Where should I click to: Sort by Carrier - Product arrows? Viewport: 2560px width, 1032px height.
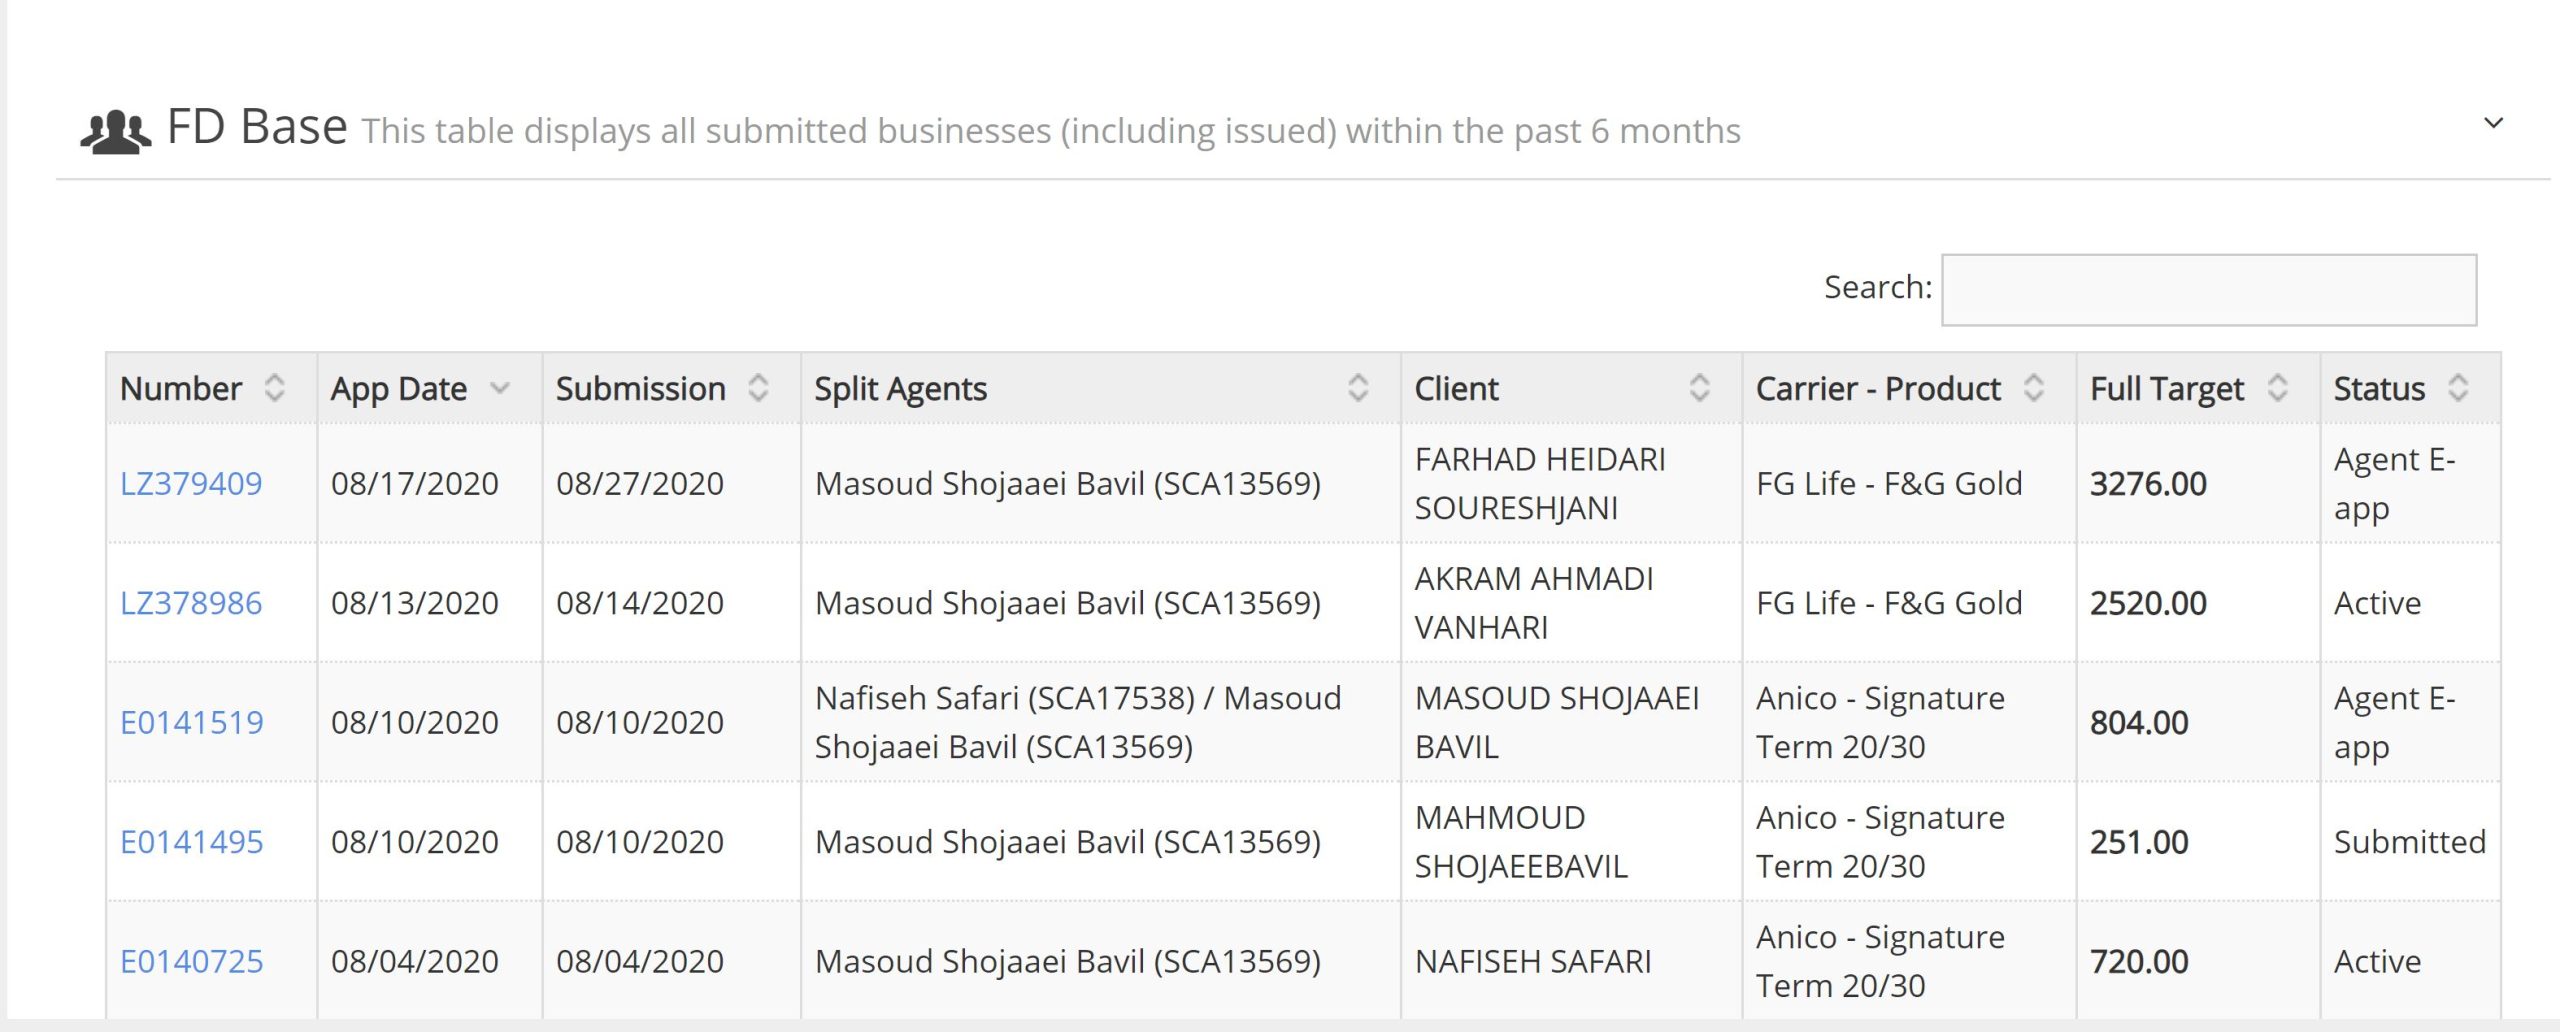pos(2034,388)
